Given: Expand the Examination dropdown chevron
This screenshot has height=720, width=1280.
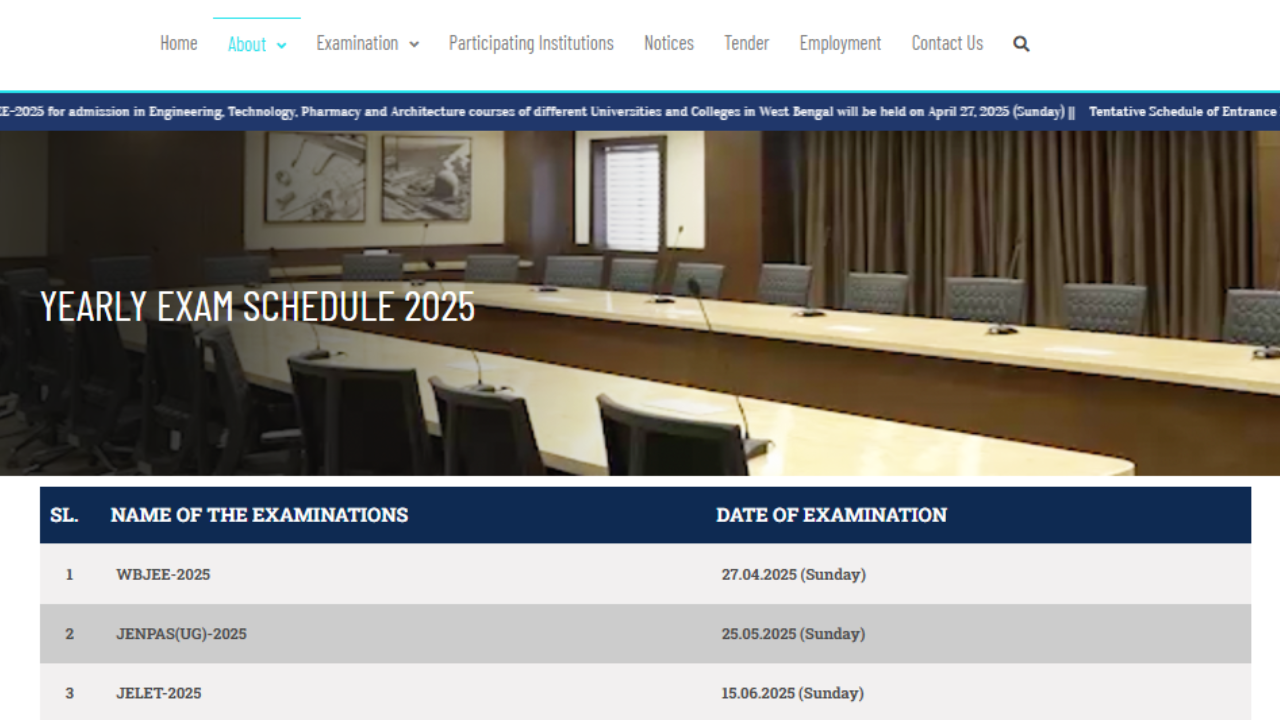Looking at the screenshot, I should (414, 44).
